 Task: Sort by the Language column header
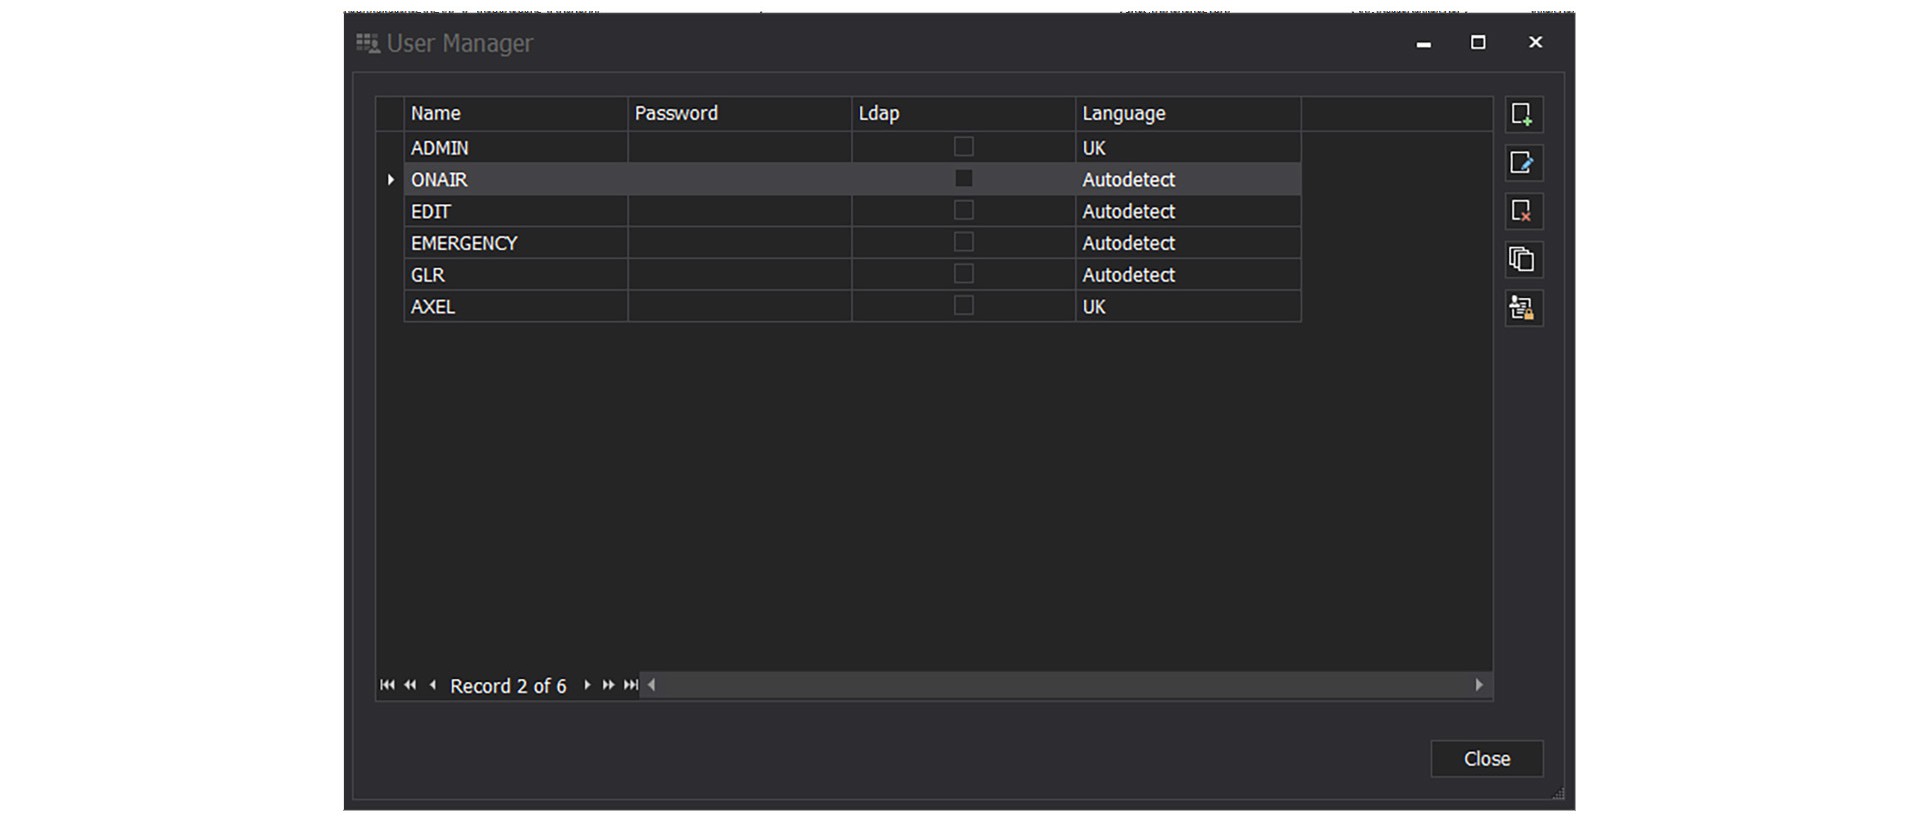tap(1186, 114)
